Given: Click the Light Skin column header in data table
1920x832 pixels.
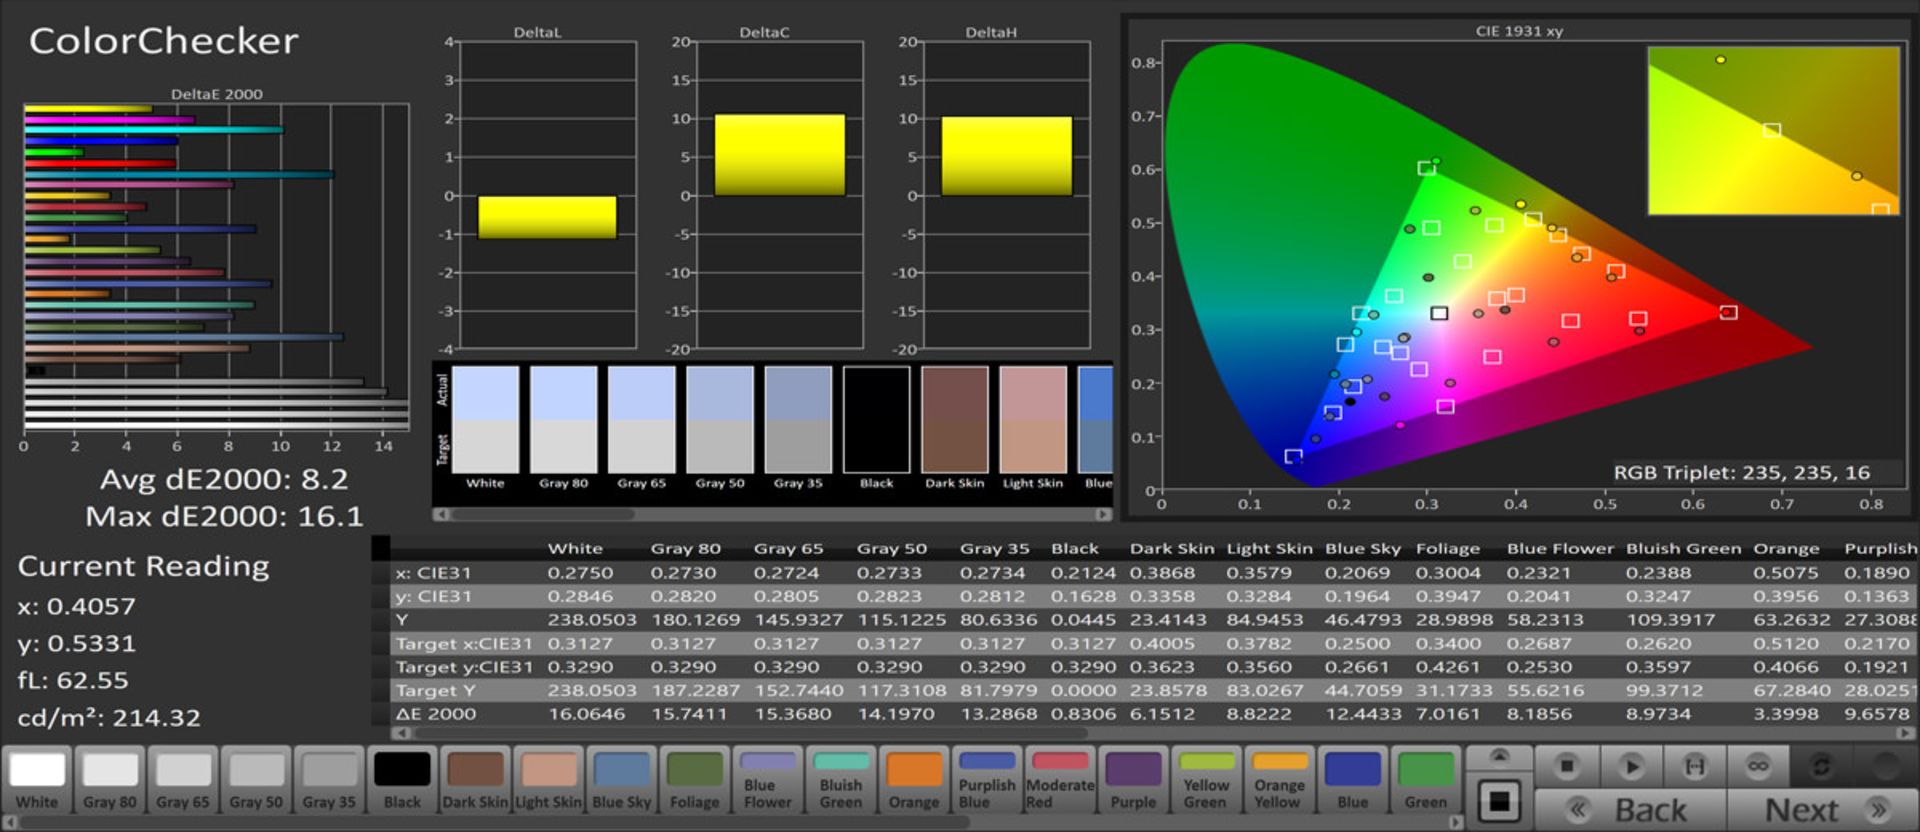Looking at the screenshot, I should (x=1268, y=548).
